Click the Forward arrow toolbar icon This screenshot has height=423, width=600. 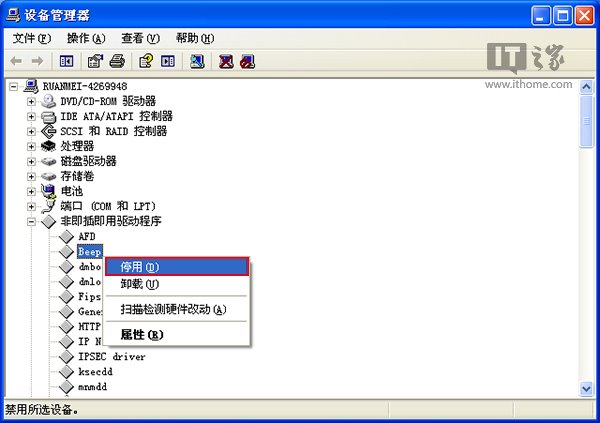tap(38, 61)
